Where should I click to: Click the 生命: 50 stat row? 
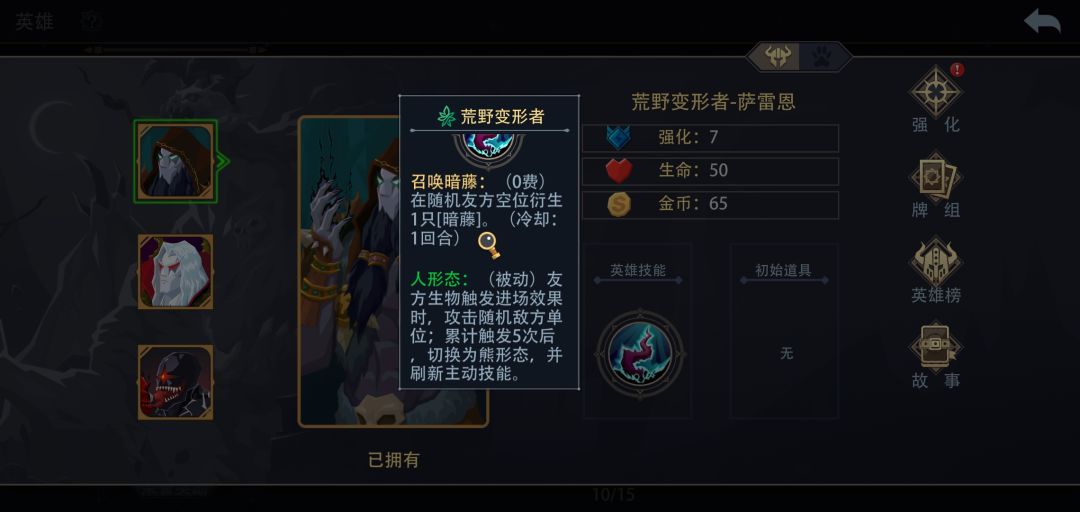click(710, 171)
